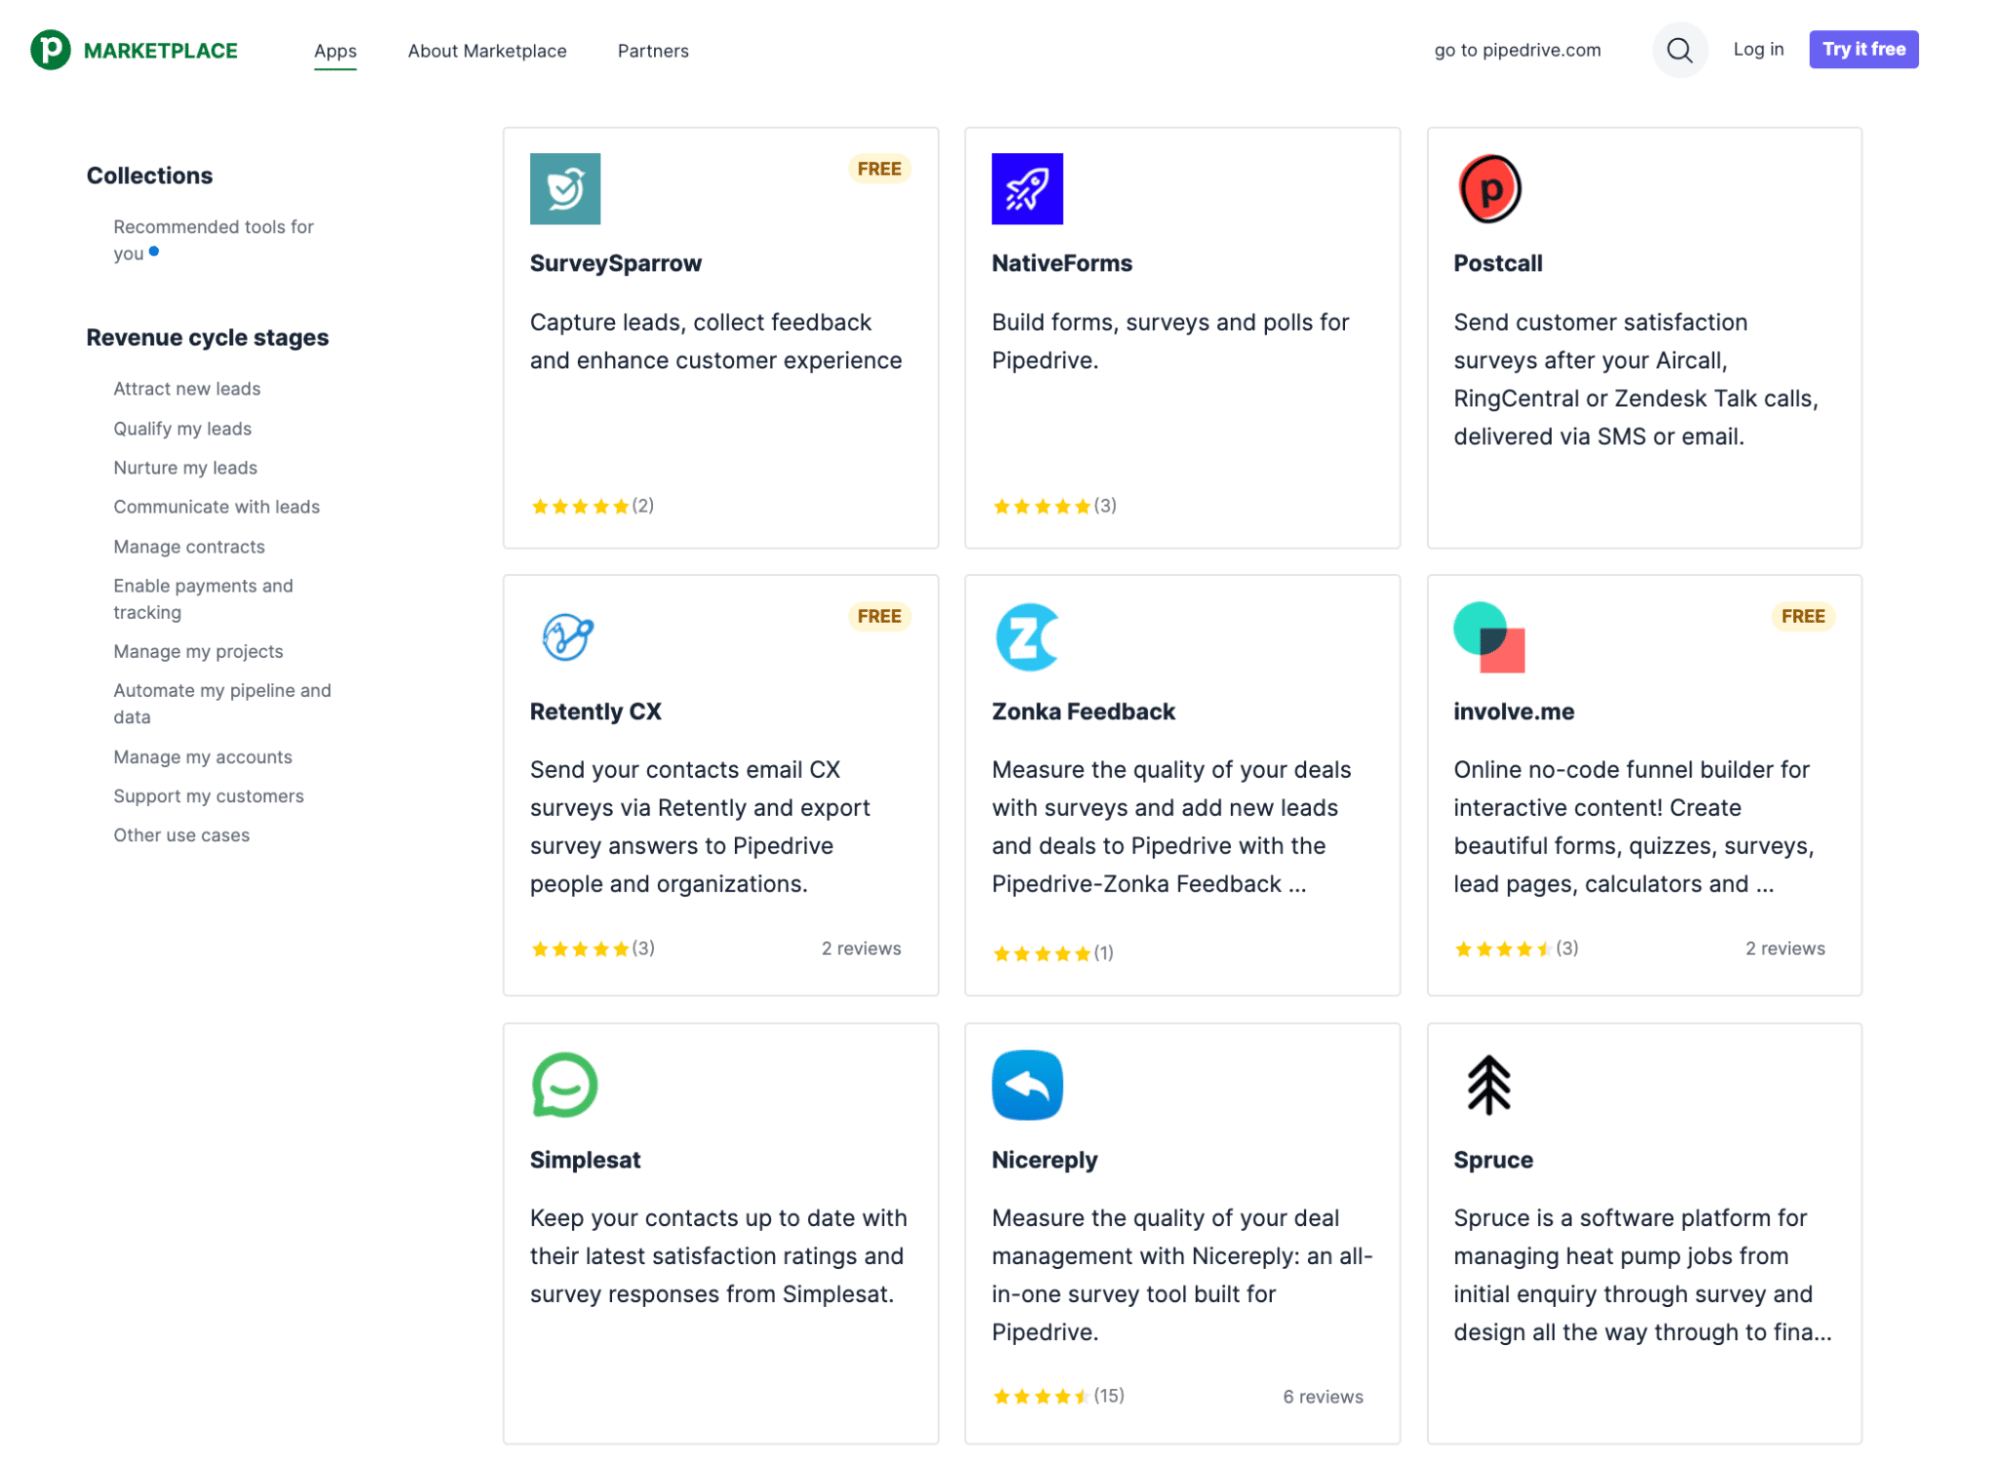Viewport: 1999px width, 1463px height.
Task: Open the go to pipedrive.com link
Action: 1516,50
